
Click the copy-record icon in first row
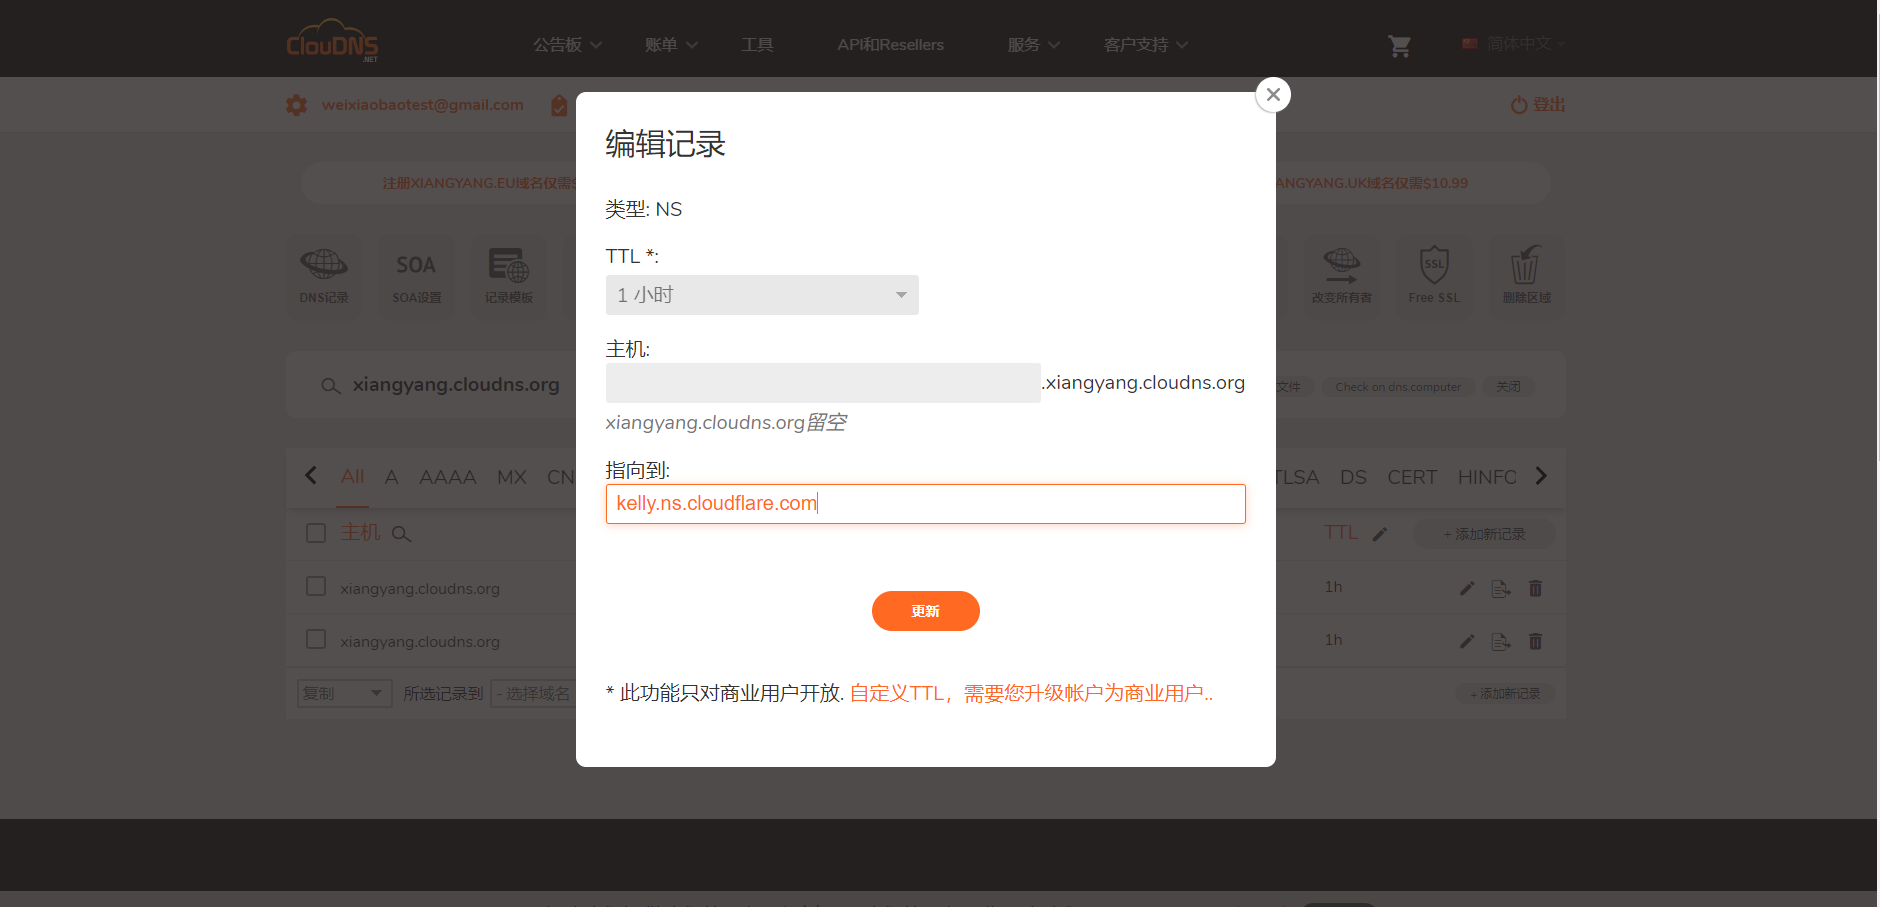pyautogui.click(x=1501, y=588)
